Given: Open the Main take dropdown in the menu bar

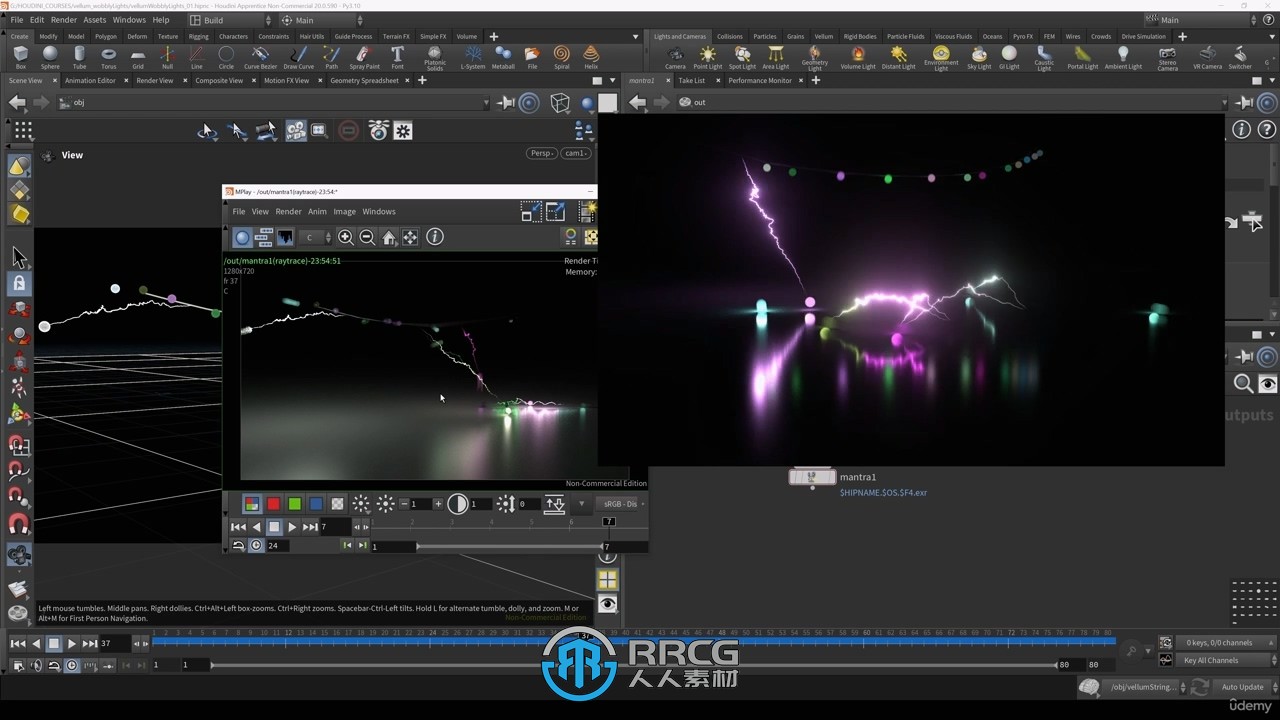Looking at the screenshot, I should click(x=321, y=20).
